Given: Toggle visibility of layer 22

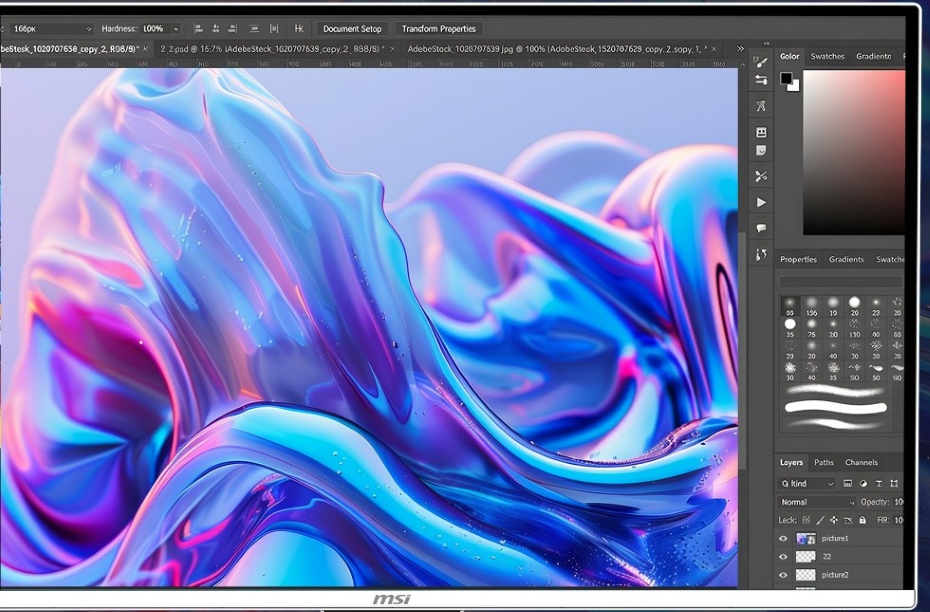Looking at the screenshot, I should [x=783, y=557].
